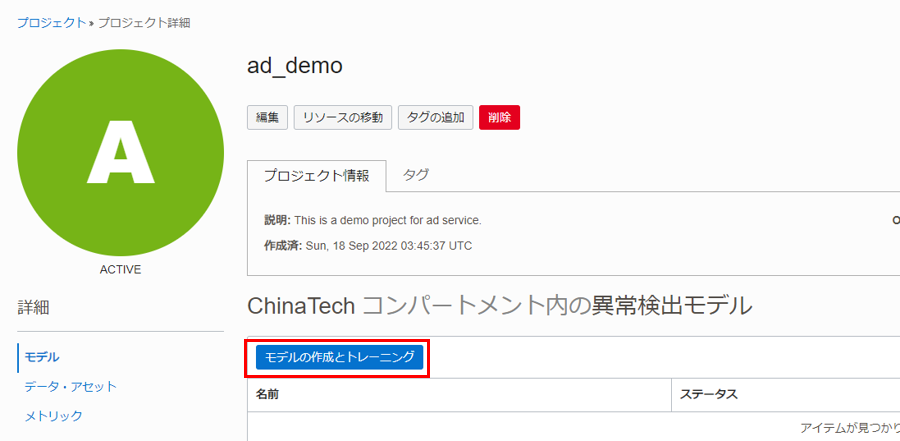
Task: Open リソースの移動 to move the resource
Action: pos(342,117)
